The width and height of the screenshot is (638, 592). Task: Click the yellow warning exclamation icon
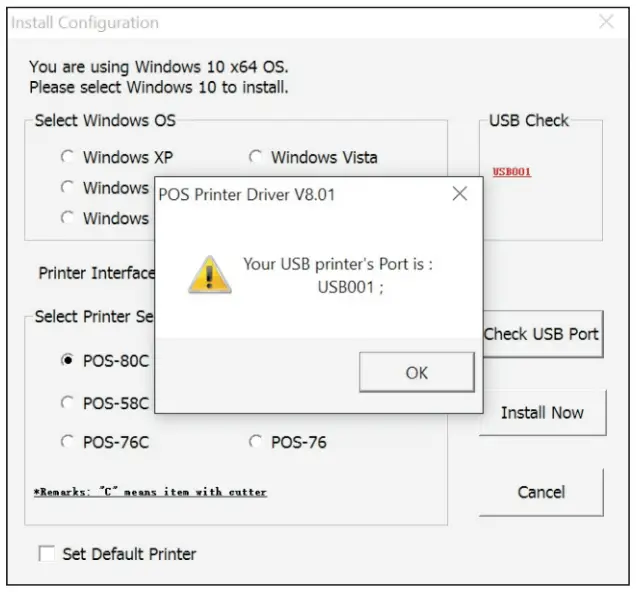pyautogui.click(x=210, y=274)
